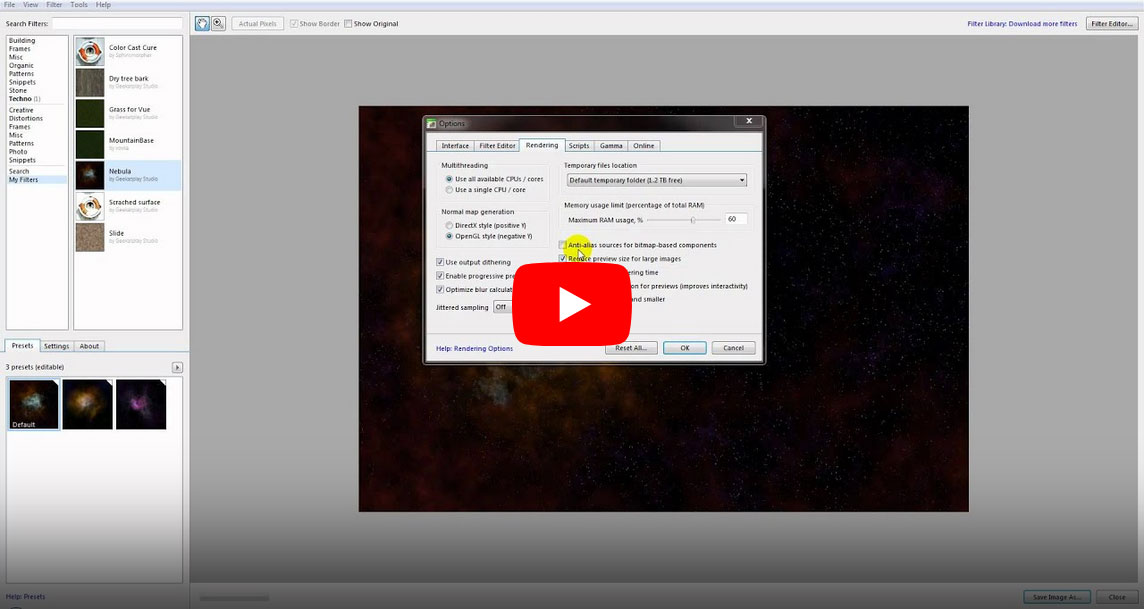
Task: Choose DirectX style normal map option
Action: point(449,225)
